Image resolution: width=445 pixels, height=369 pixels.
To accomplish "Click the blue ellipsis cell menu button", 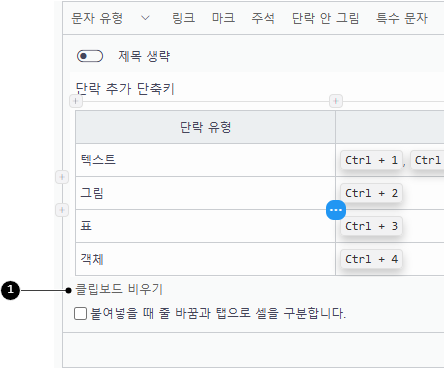I will tap(336, 210).
